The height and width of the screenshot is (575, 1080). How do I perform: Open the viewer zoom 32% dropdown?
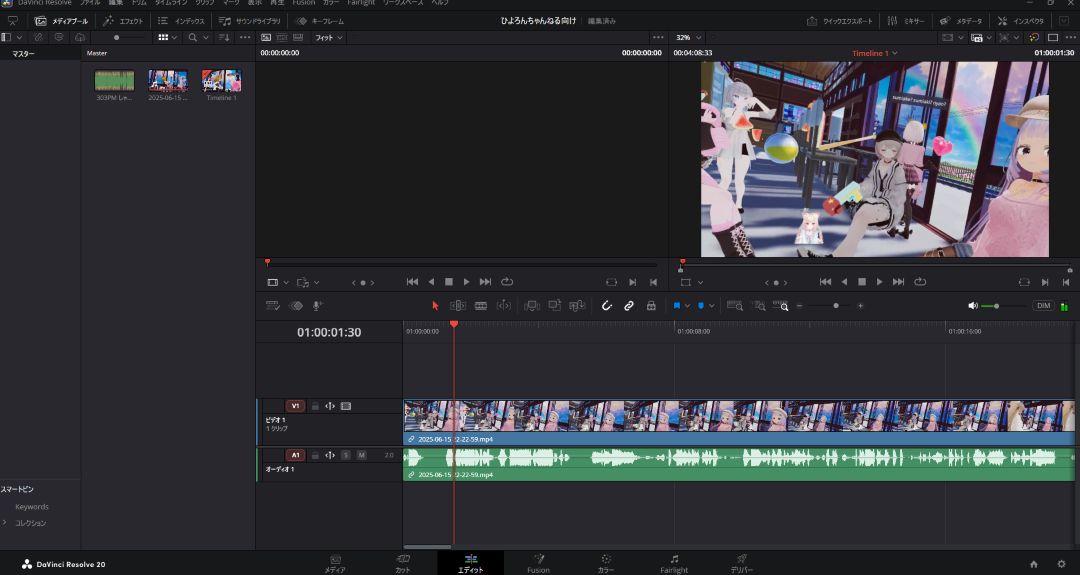tap(689, 38)
